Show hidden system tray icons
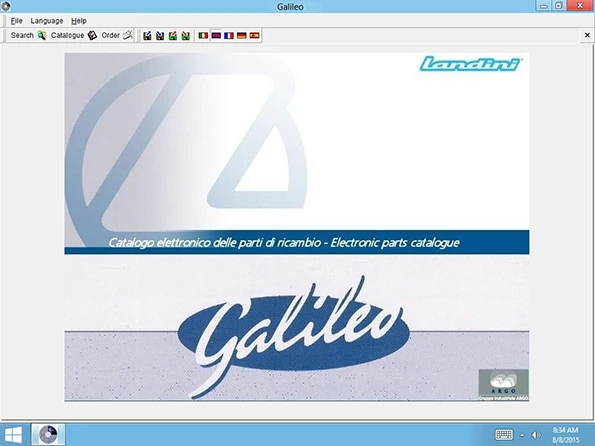Viewport: 595px width, 446px height. 522,435
